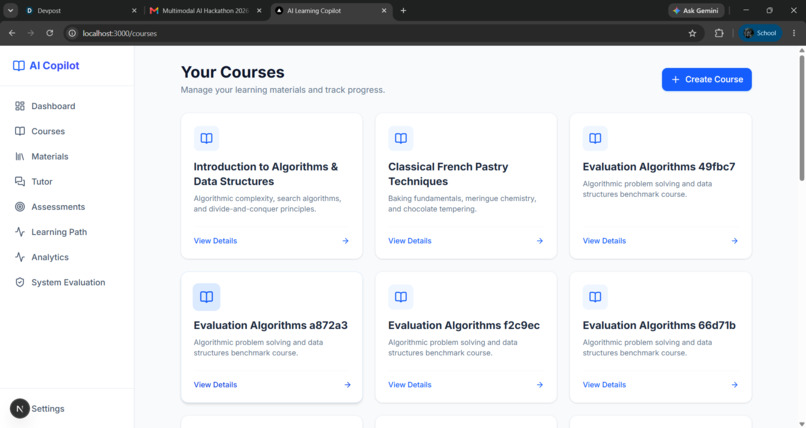The width and height of the screenshot is (806, 428).
Task: Go back using the browser back arrow
Action: [12, 33]
